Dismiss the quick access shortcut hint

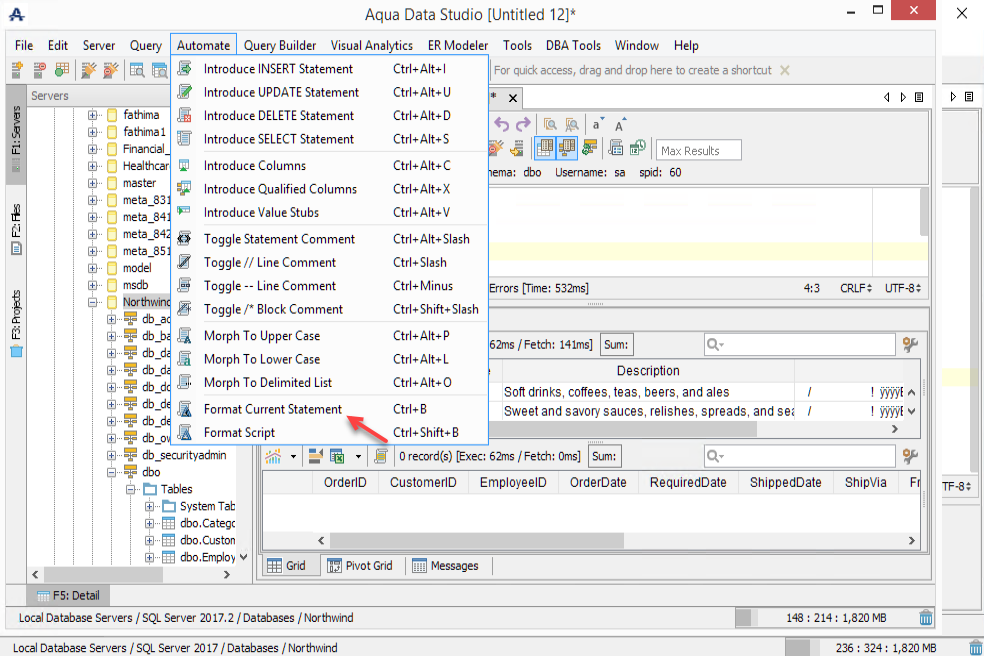coord(784,70)
